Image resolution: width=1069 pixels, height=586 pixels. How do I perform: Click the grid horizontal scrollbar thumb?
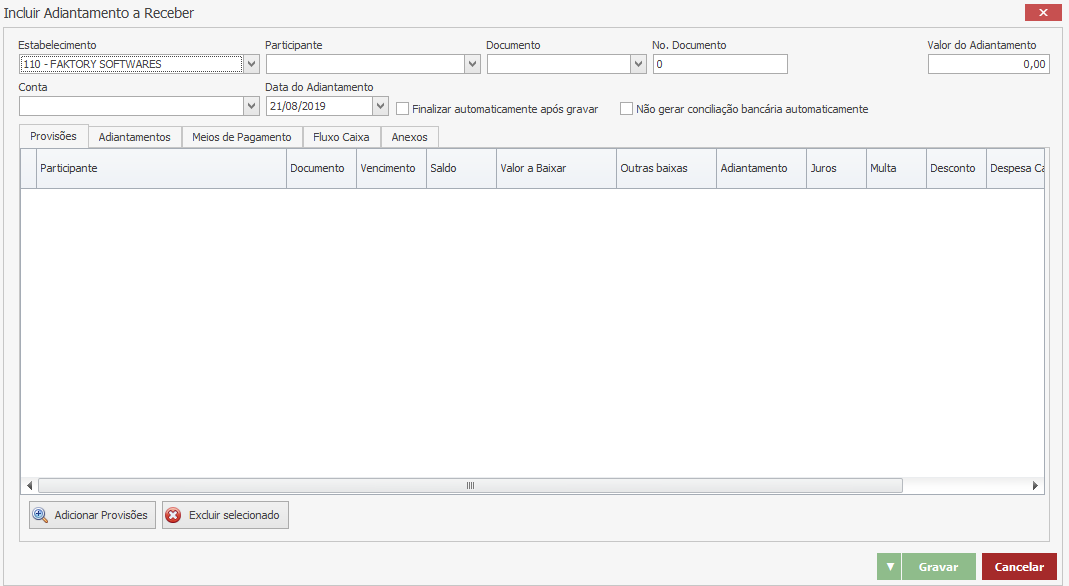(470, 486)
